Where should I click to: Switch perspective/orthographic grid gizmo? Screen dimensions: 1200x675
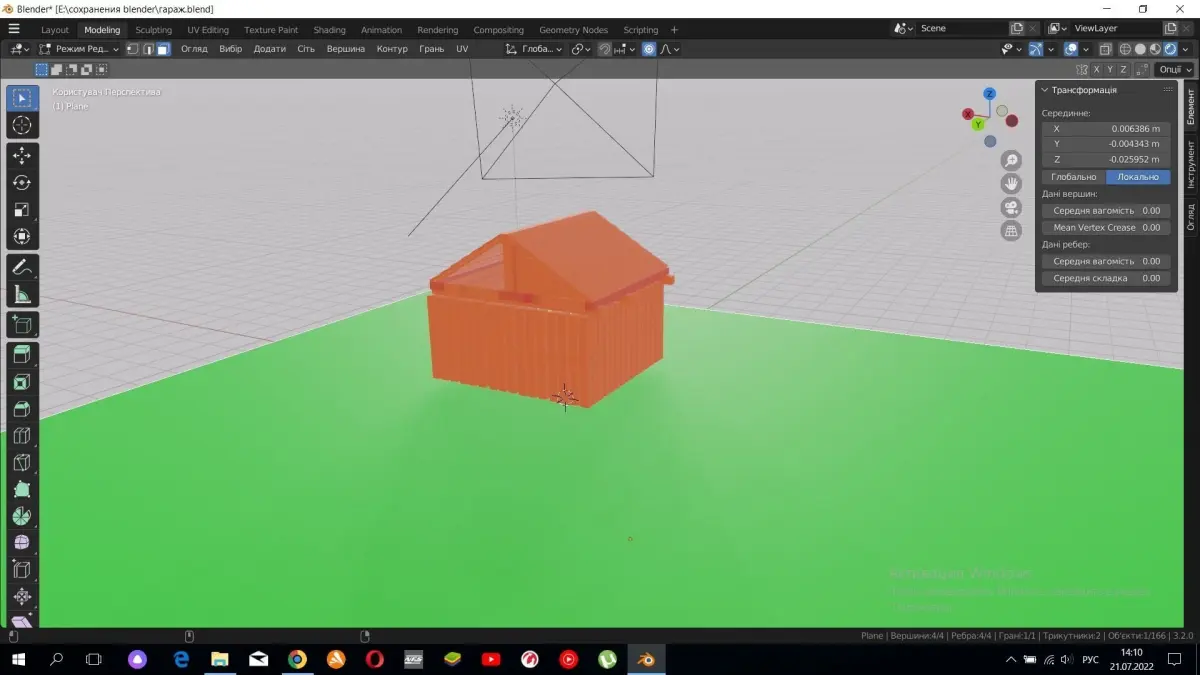[x=1011, y=230]
